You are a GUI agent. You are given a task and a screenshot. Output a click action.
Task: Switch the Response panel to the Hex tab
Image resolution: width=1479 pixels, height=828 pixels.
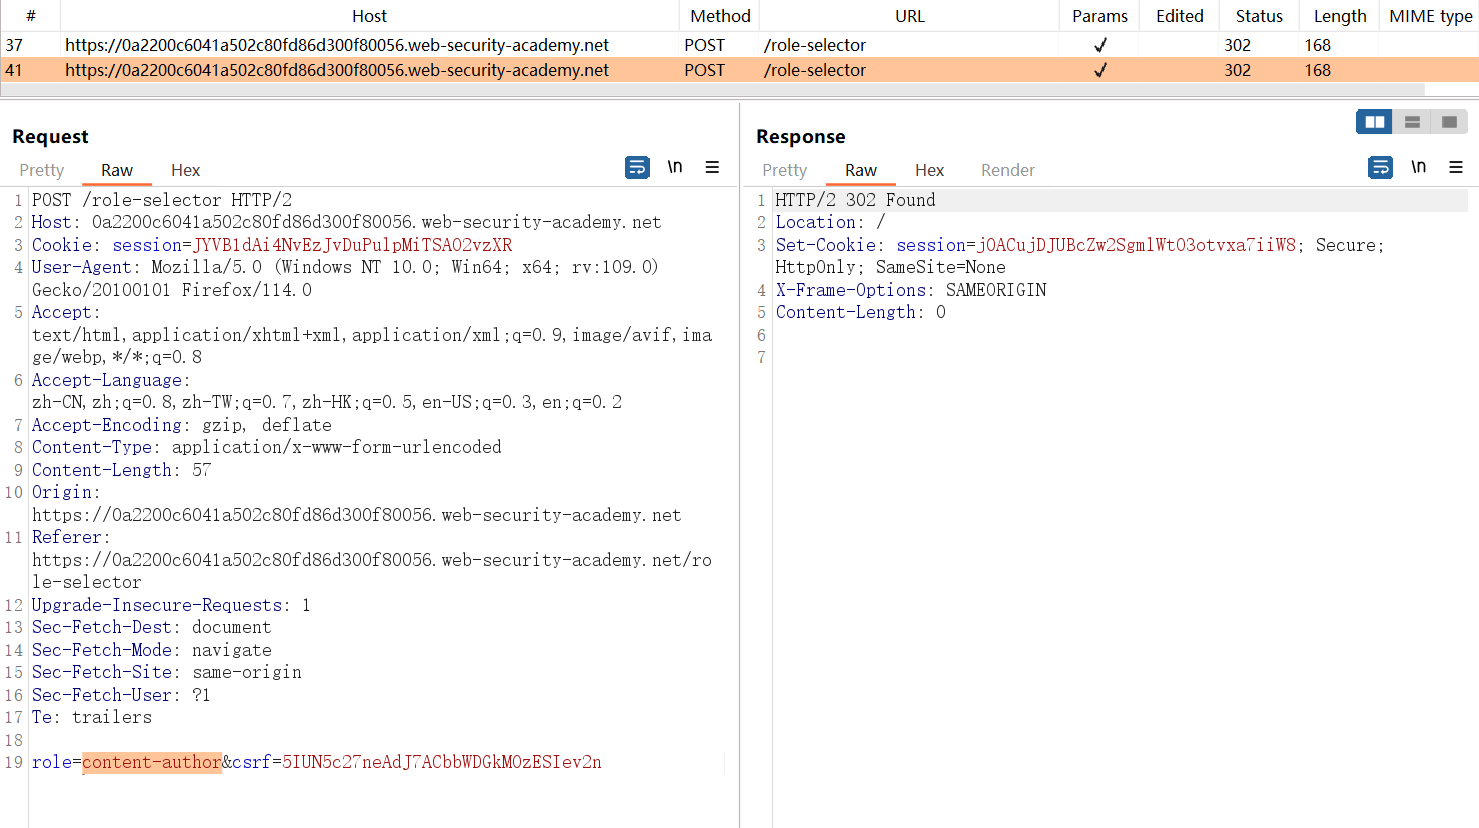click(929, 170)
